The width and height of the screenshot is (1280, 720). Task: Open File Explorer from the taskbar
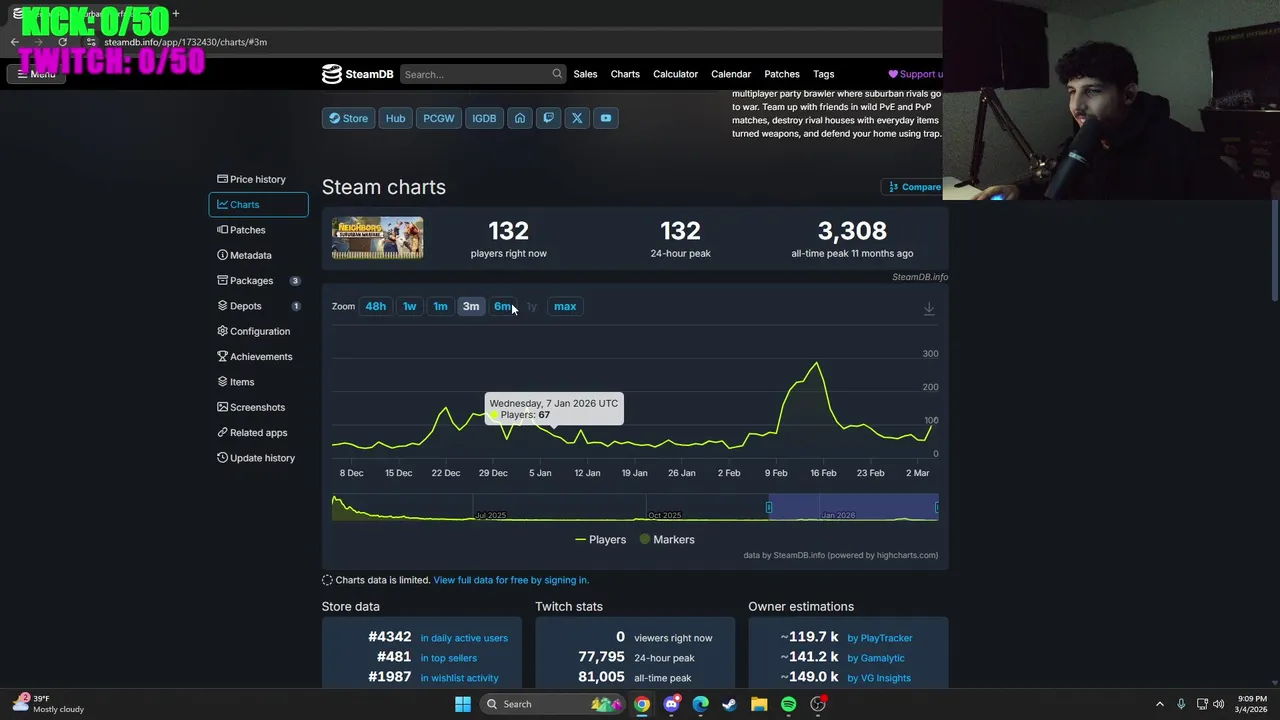click(x=759, y=704)
